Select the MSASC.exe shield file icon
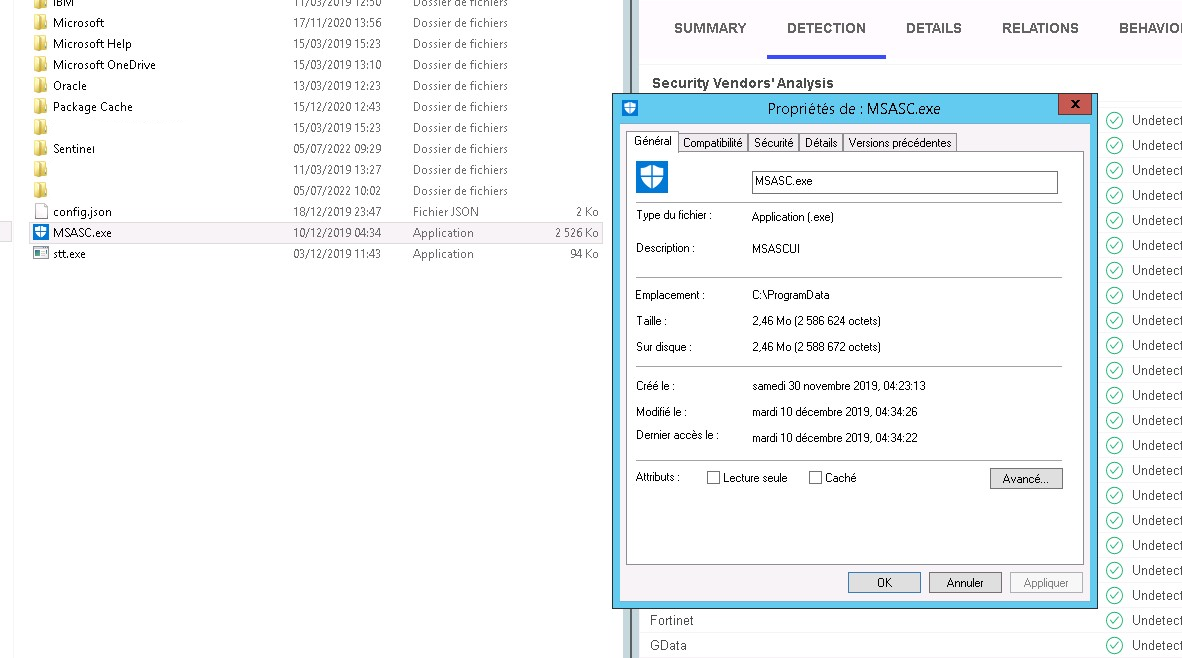This screenshot has height=658, width=1182. (40, 232)
